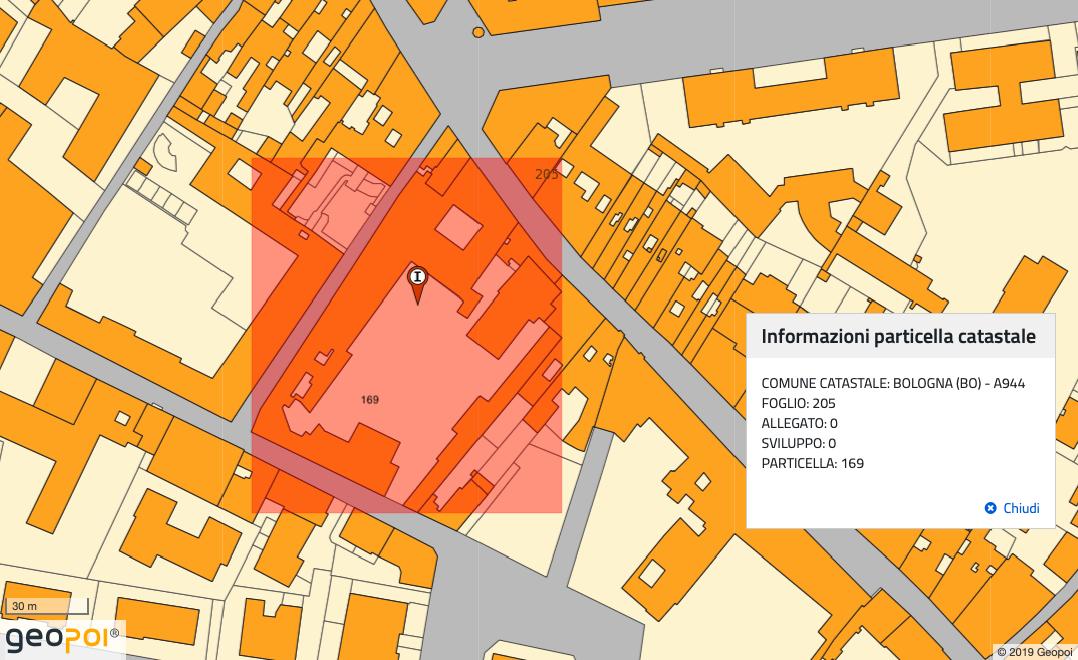The height and width of the screenshot is (660, 1078).
Task: Click the ALLEGATO: 0 line
Action: pyautogui.click(x=799, y=423)
